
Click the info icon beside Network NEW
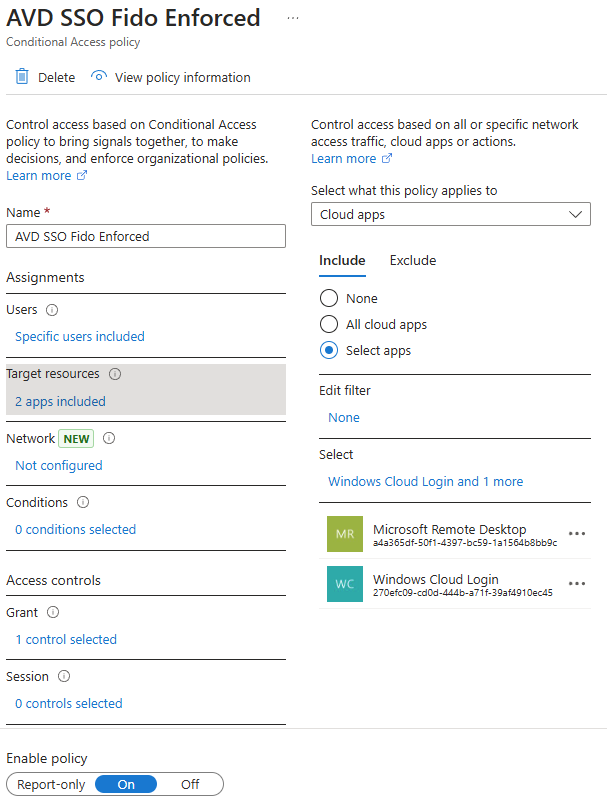click(x=109, y=438)
